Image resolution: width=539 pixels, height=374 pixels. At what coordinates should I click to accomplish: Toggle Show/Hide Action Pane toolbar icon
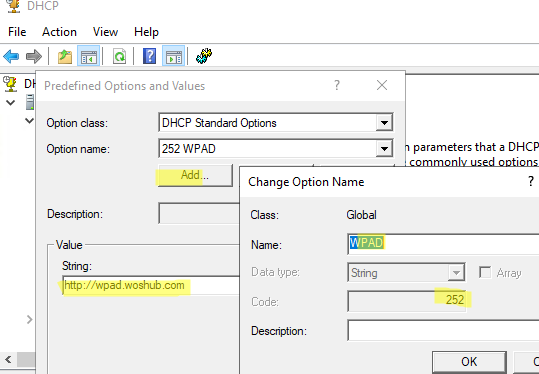coord(174,56)
